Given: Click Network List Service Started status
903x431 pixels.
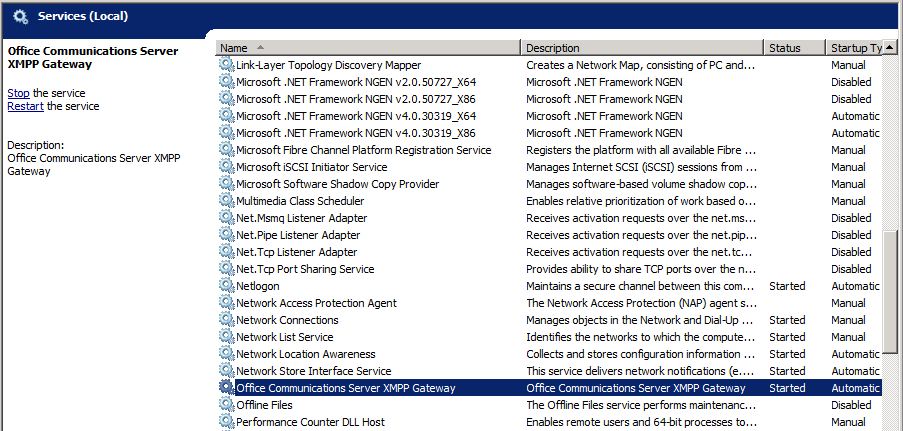Looking at the screenshot, I should tap(787, 337).
